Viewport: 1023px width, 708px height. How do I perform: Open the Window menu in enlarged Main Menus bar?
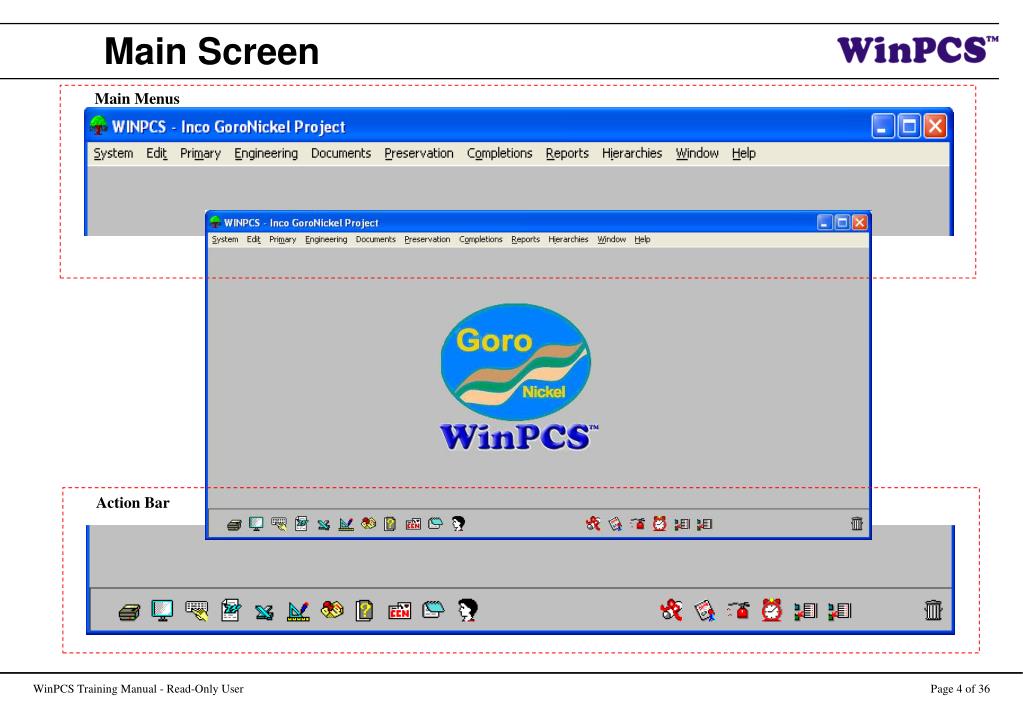tap(697, 153)
